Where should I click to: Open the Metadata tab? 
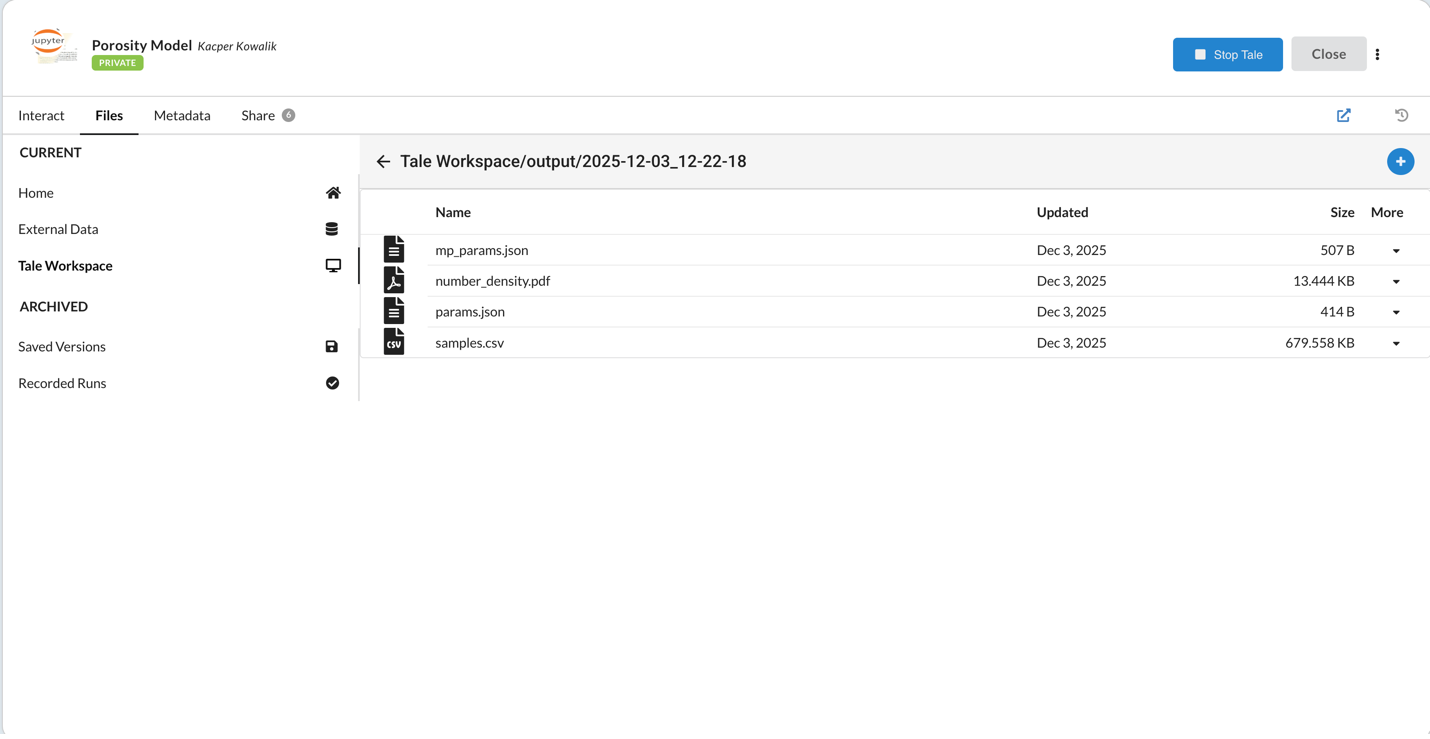click(x=181, y=115)
